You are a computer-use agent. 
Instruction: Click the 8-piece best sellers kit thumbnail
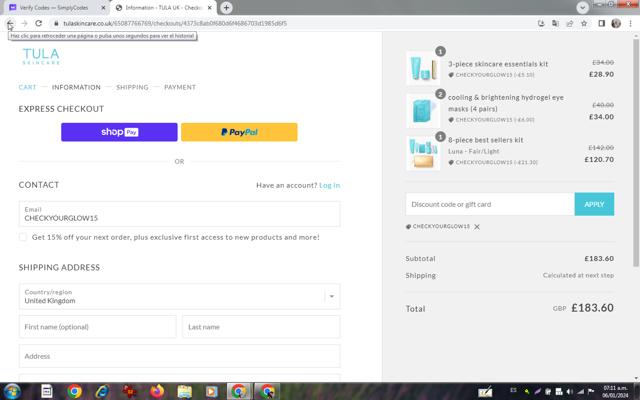pos(423,153)
